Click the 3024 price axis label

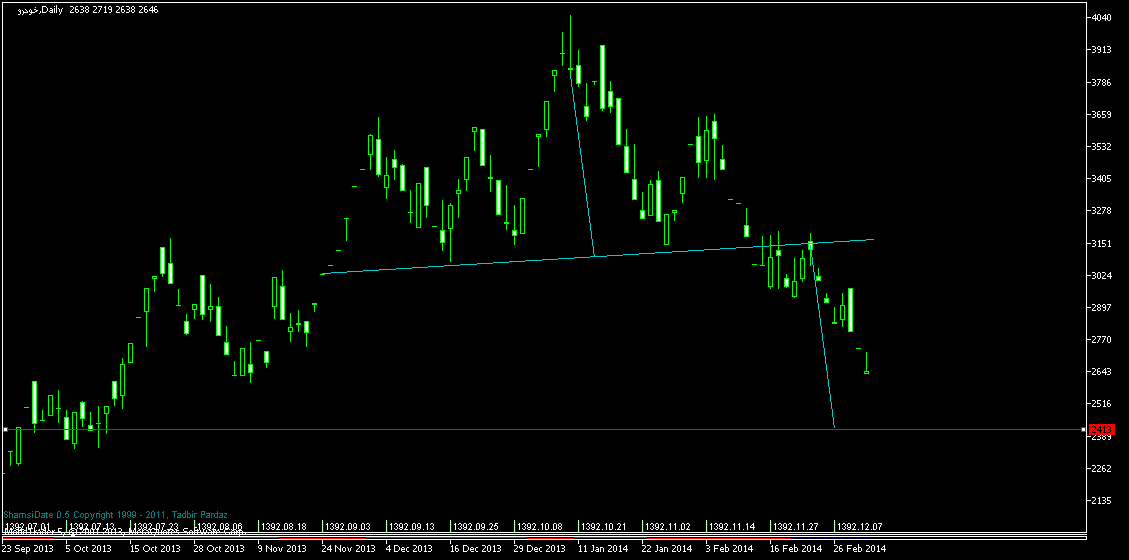pyautogui.click(x=1103, y=275)
